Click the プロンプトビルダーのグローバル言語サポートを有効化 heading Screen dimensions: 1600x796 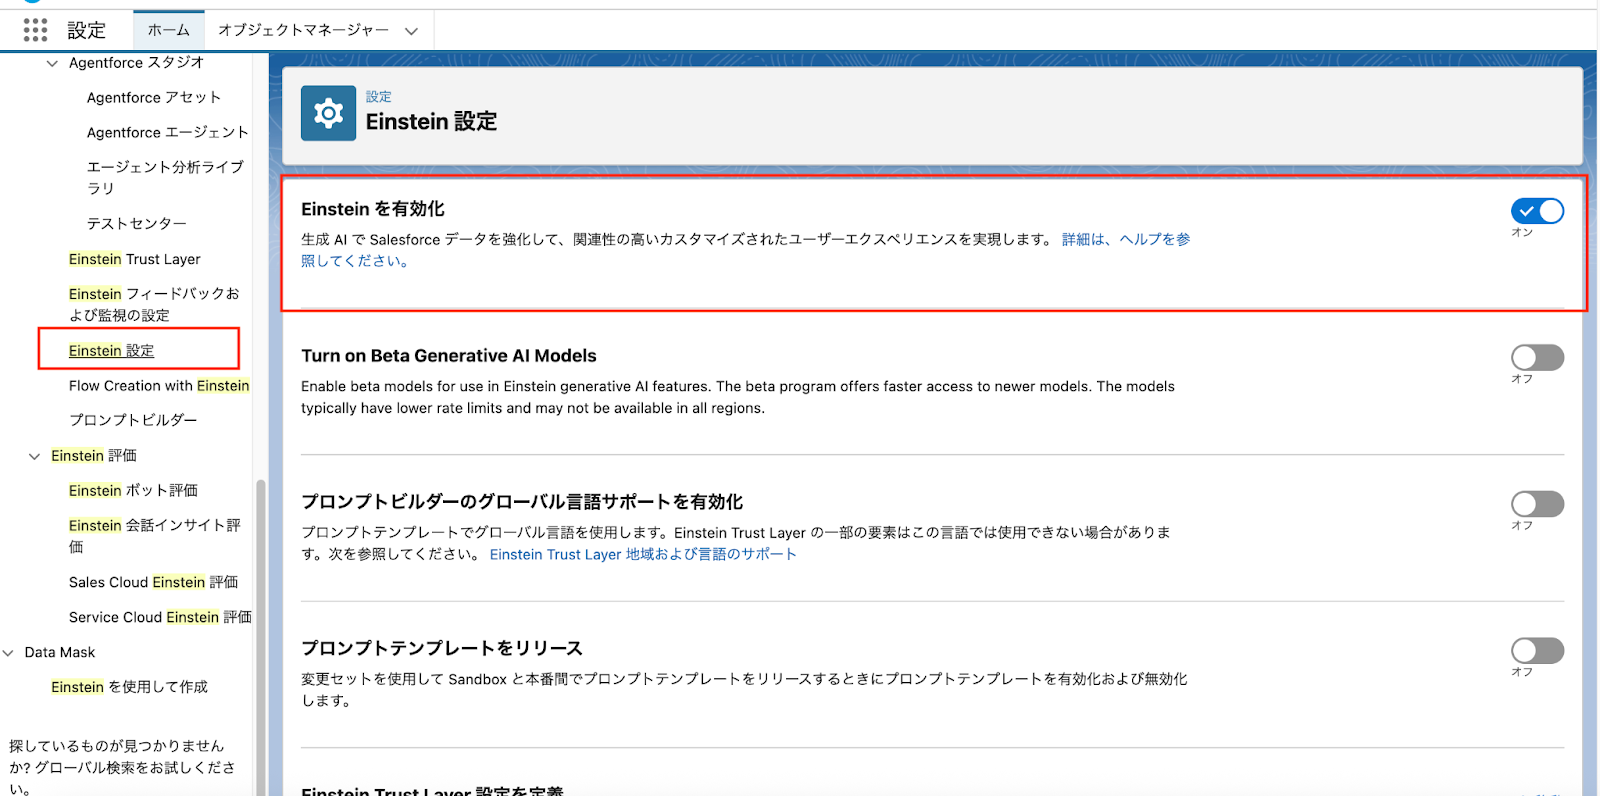tap(522, 502)
